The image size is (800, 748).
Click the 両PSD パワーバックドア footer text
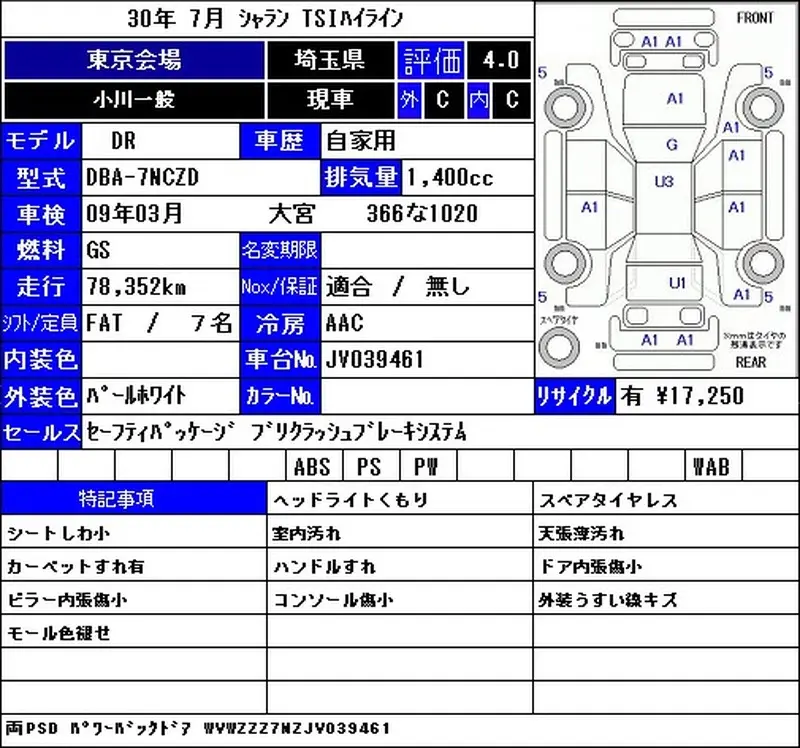98,728
